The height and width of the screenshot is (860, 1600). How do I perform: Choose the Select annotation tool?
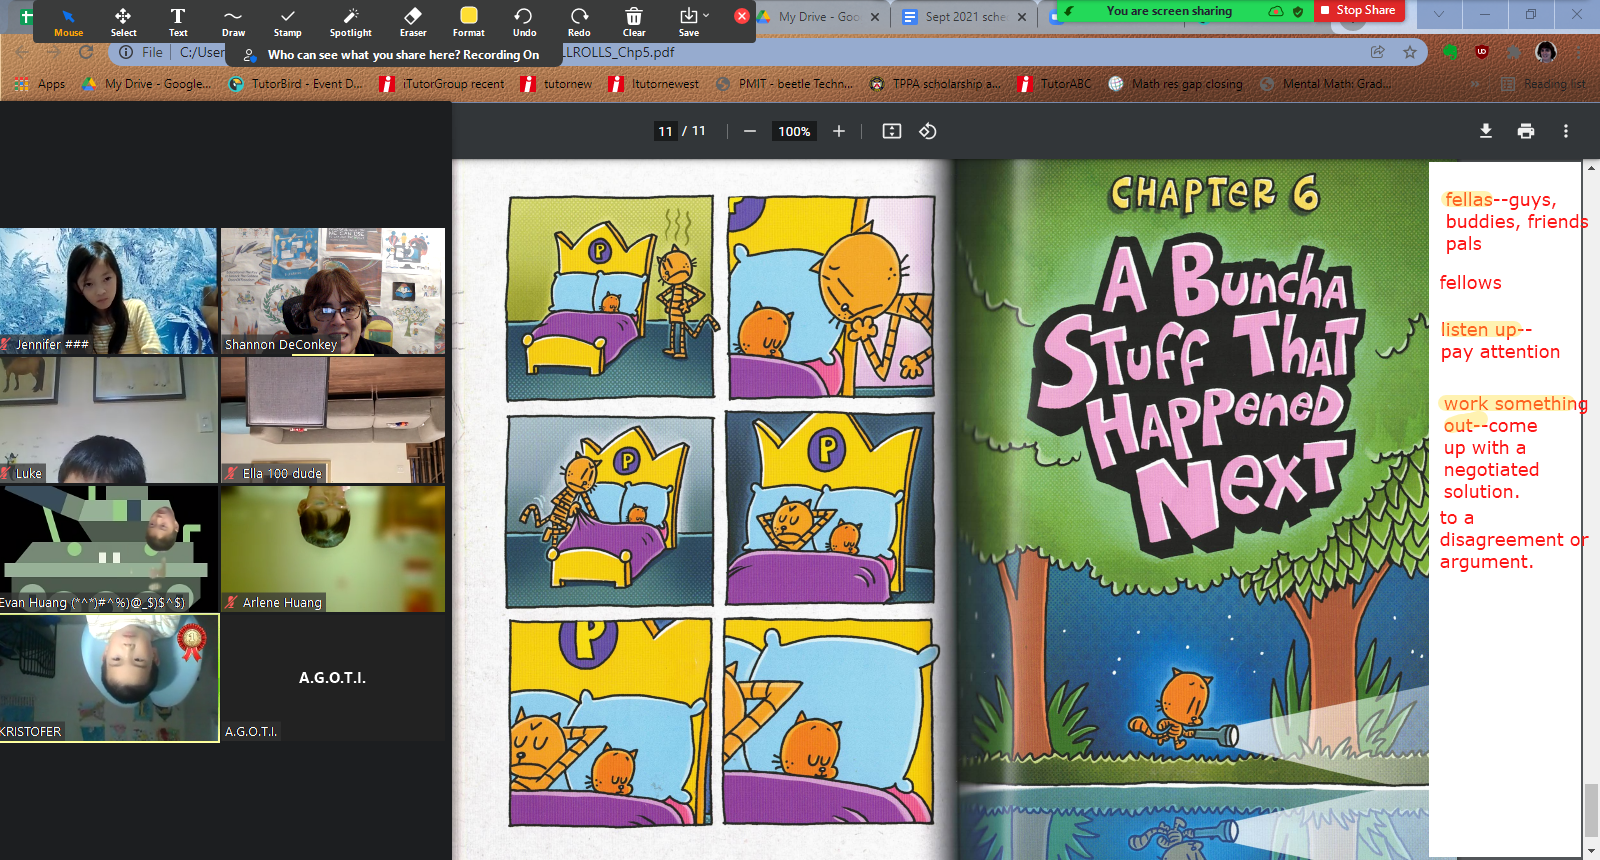123,22
